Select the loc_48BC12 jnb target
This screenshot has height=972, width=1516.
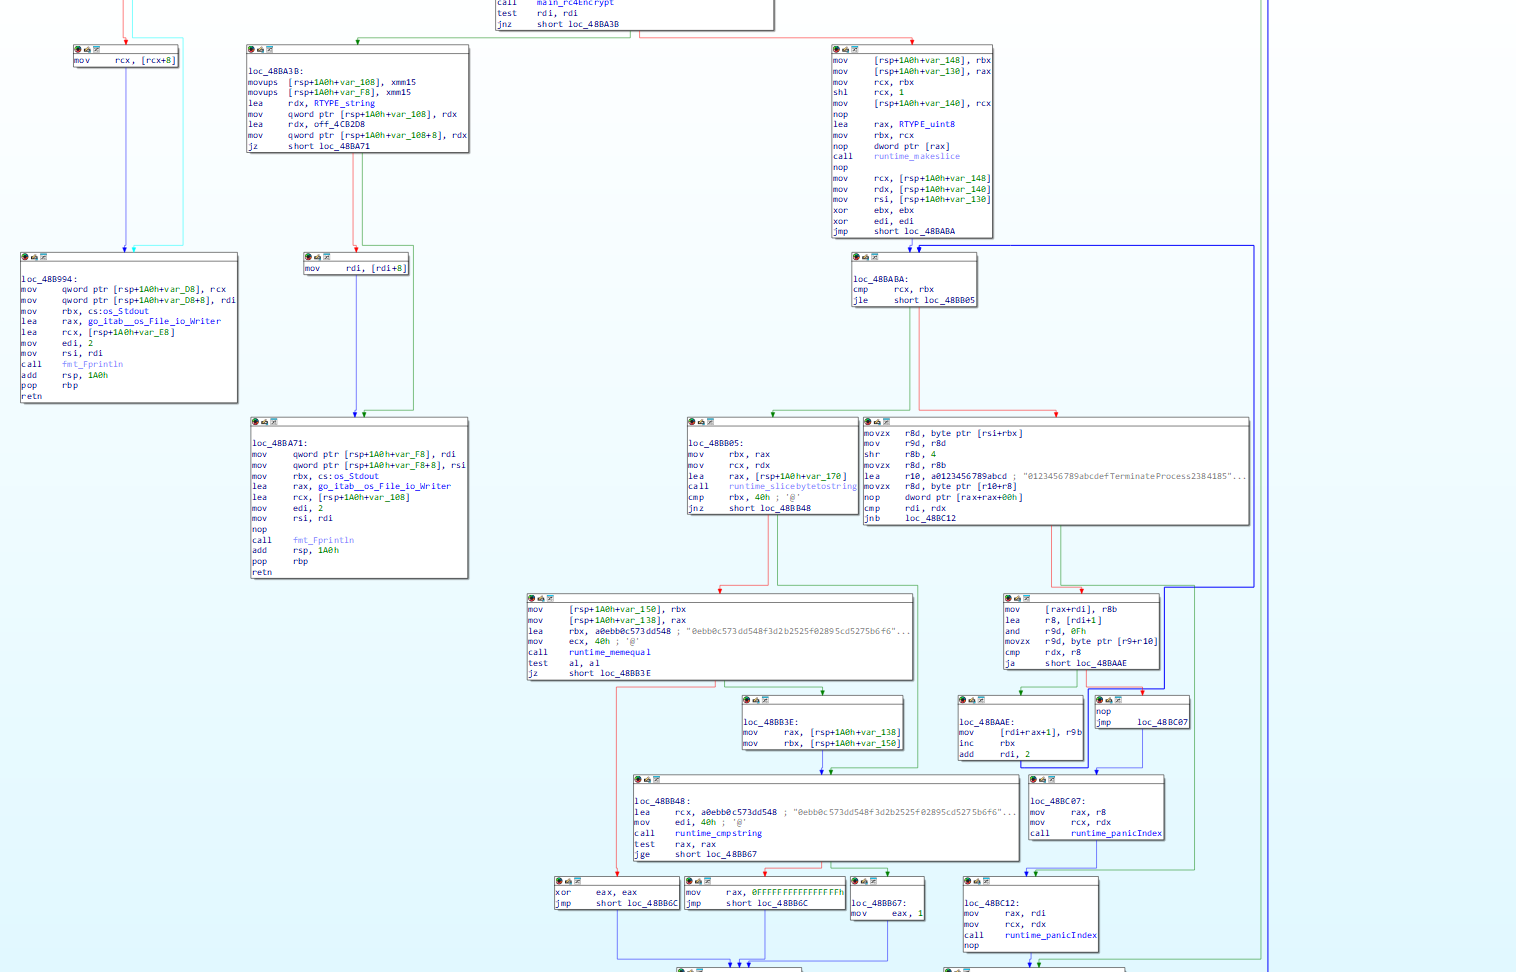(930, 518)
